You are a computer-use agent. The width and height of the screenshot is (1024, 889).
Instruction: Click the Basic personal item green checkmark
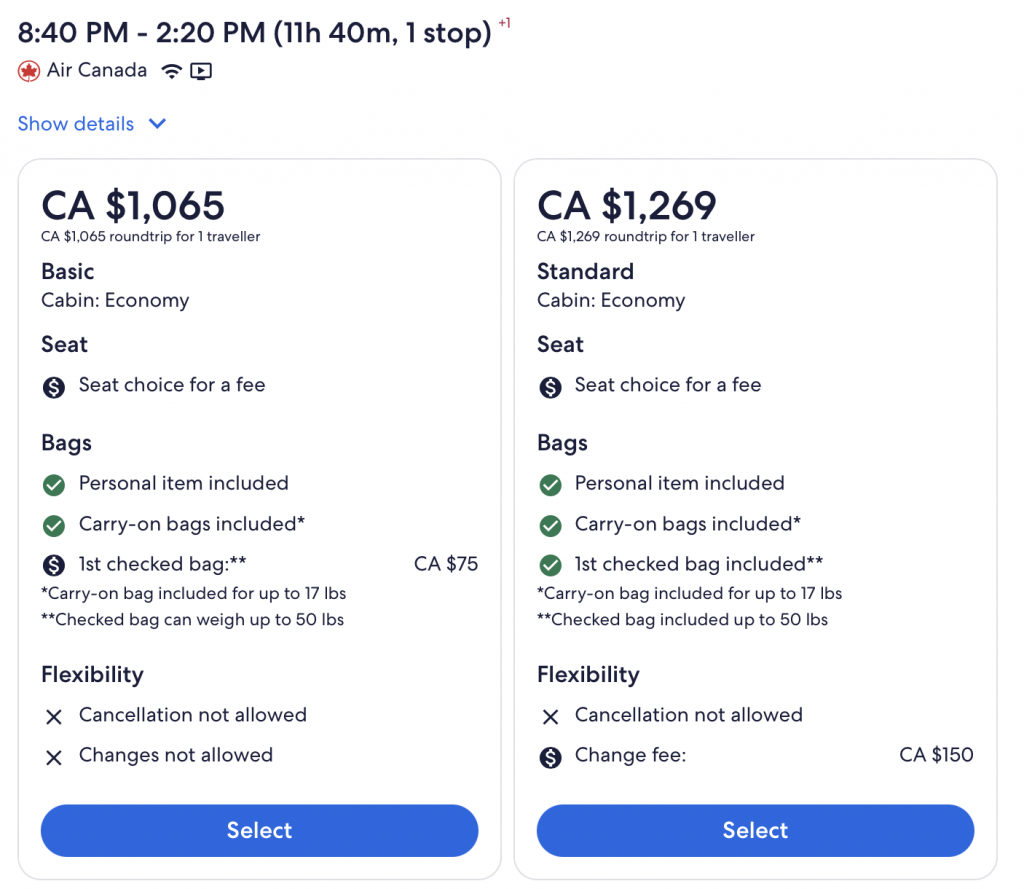[x=54, y=485]
